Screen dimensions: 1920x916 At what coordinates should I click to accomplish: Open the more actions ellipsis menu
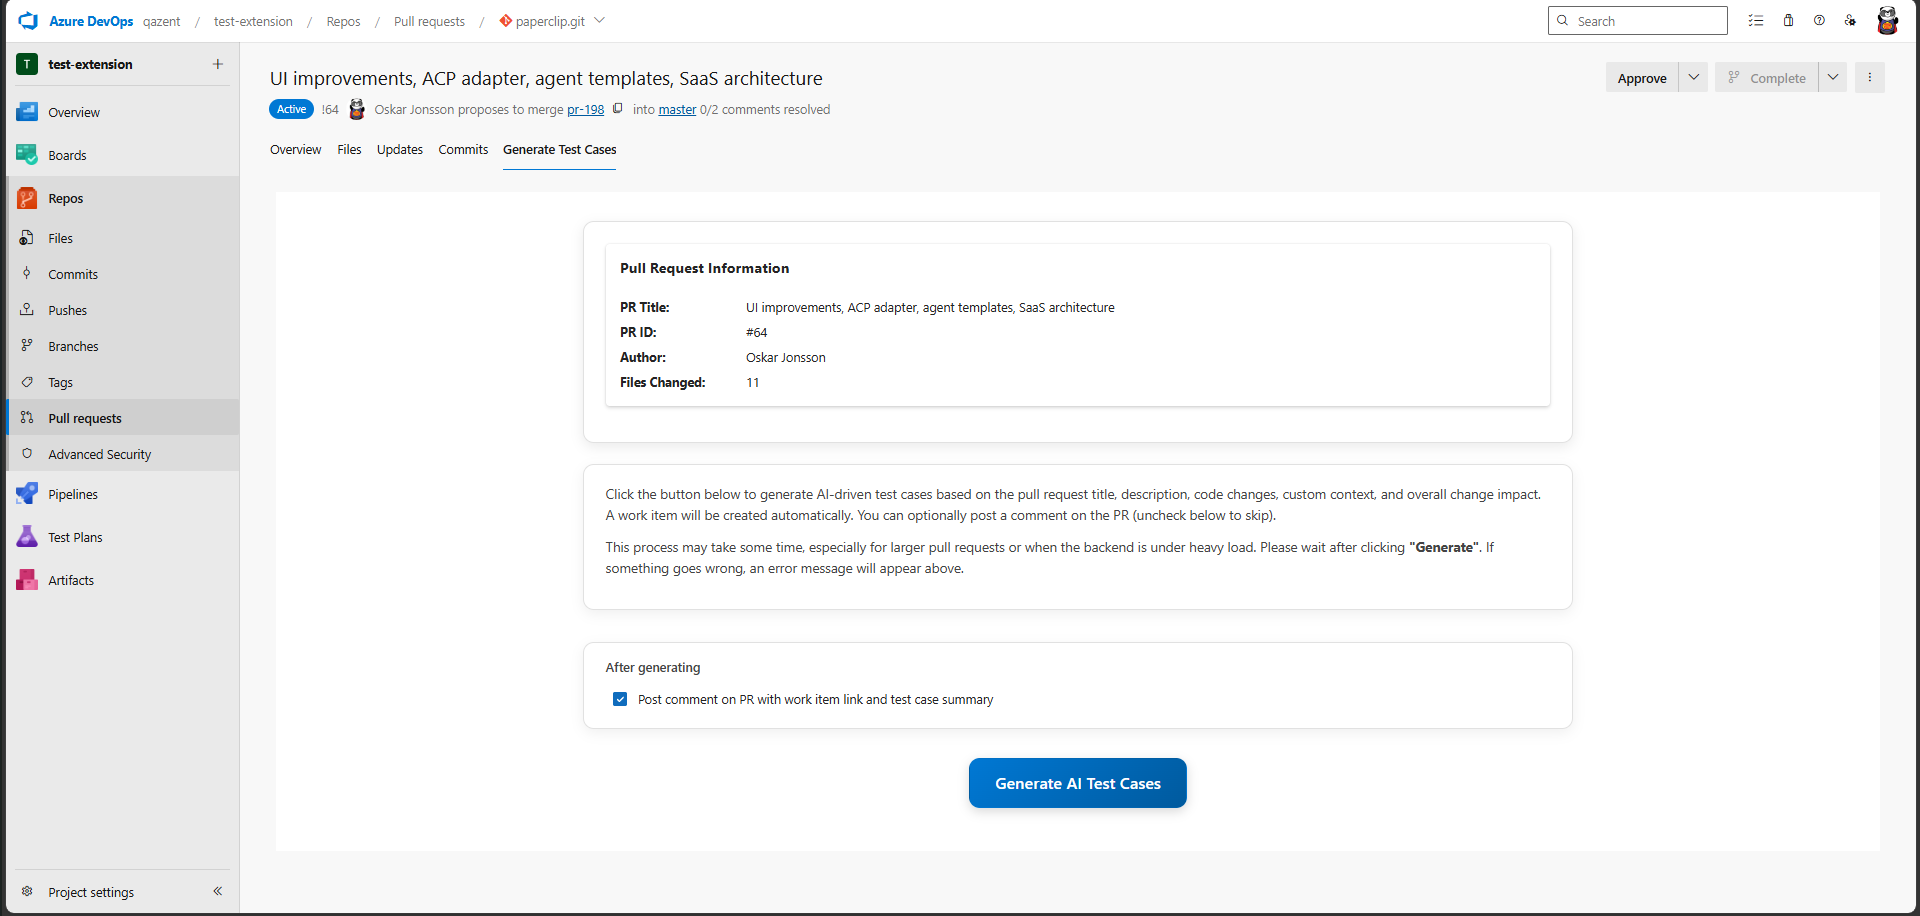point(1869,77)
